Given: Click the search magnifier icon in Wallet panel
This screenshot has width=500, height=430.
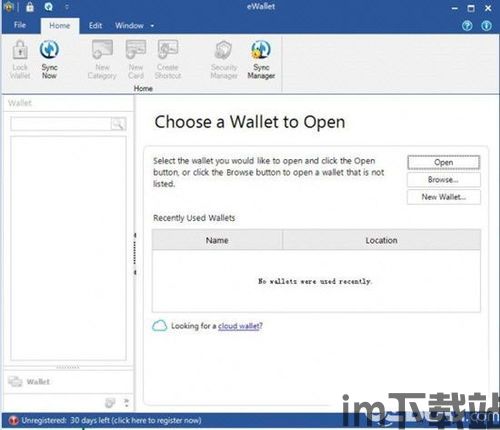Looking at the screenshot, I should tap(118, 124).
